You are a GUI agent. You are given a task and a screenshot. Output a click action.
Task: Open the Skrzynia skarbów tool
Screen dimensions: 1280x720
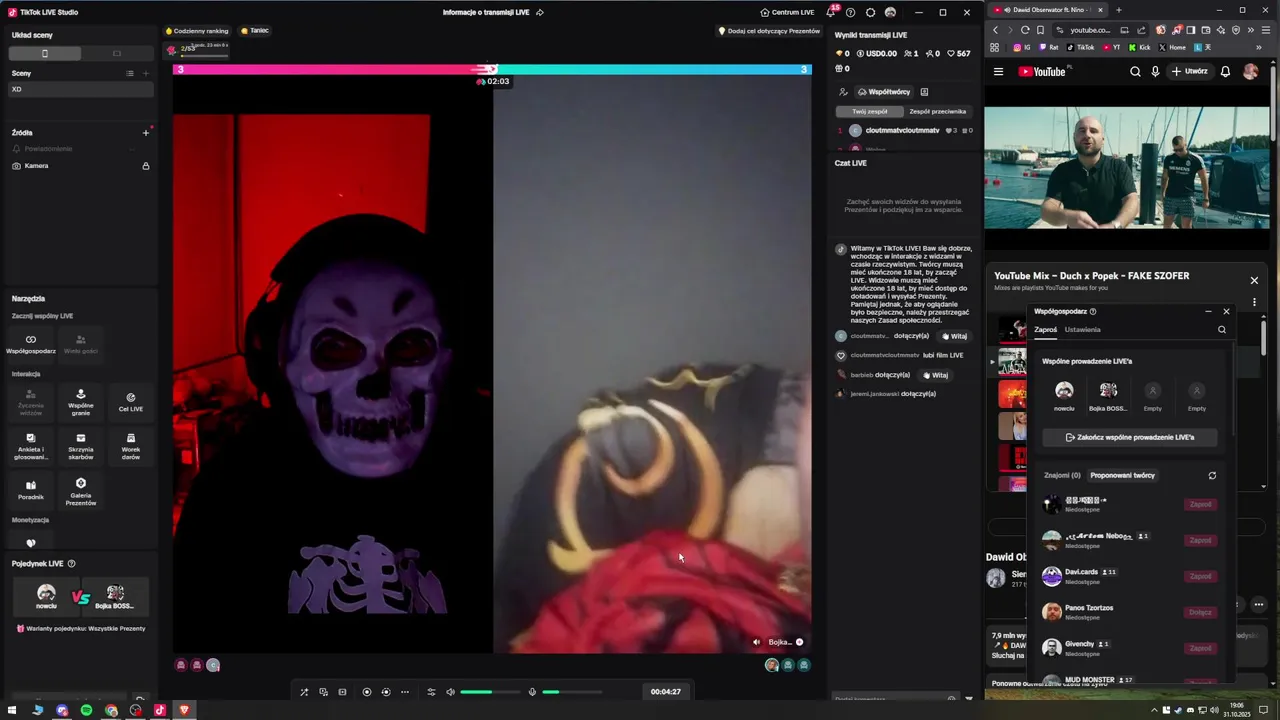coord(81,445)
